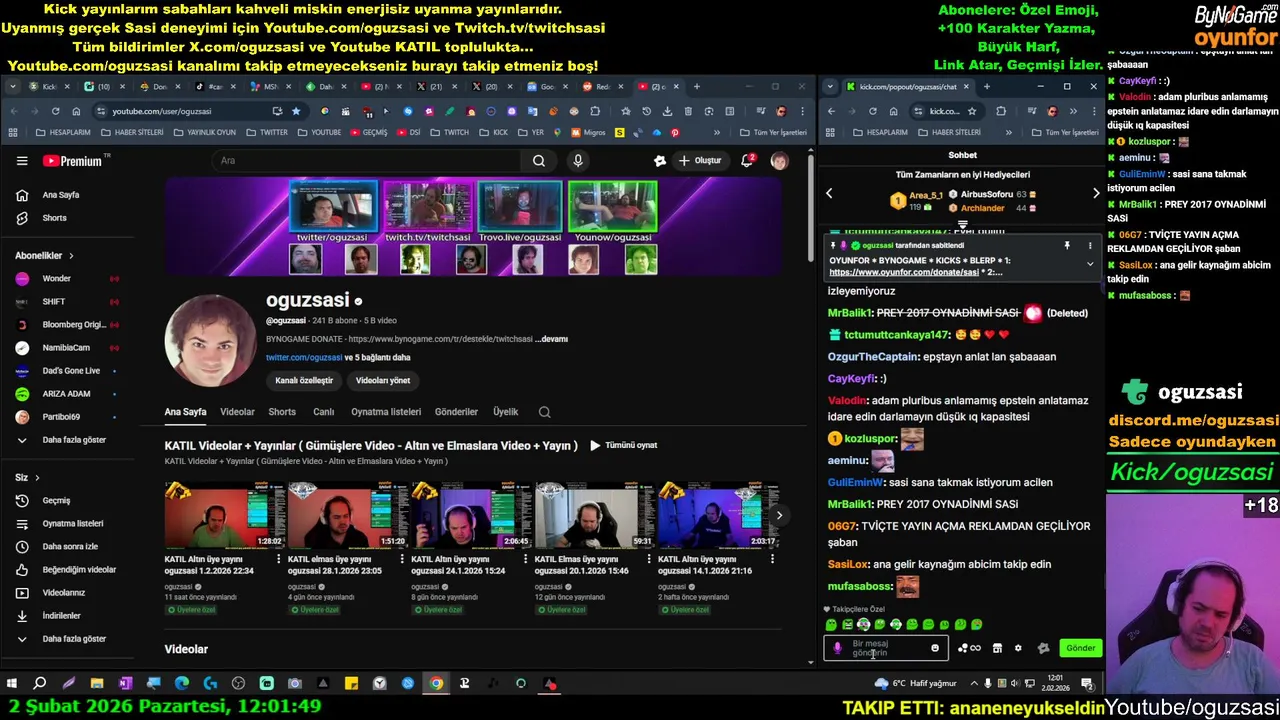Send the message with Gönder
Screen dimensions: 1280x720
click(1081, 649)
